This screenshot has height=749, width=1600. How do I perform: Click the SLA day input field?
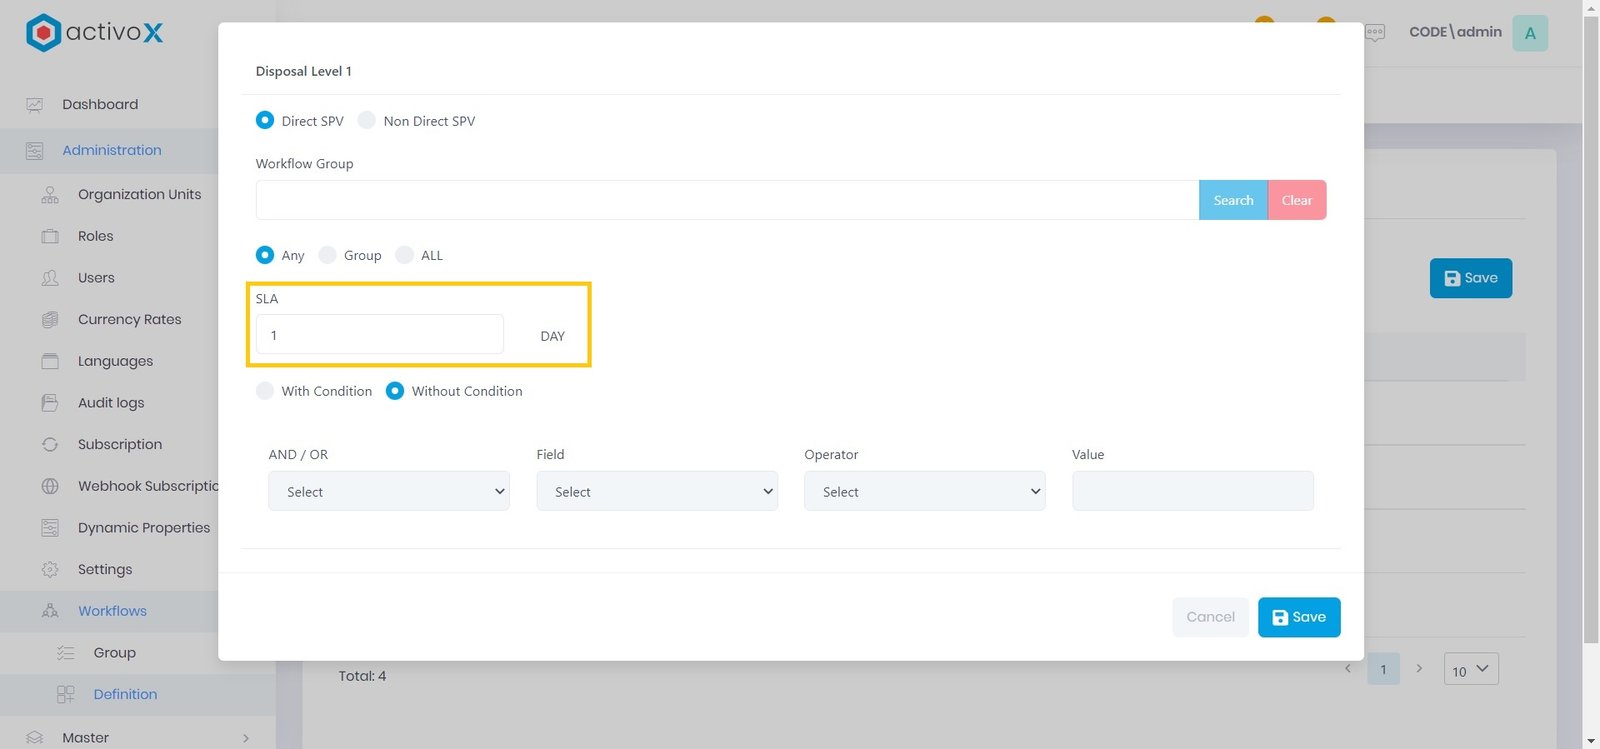tap(380, 334)
